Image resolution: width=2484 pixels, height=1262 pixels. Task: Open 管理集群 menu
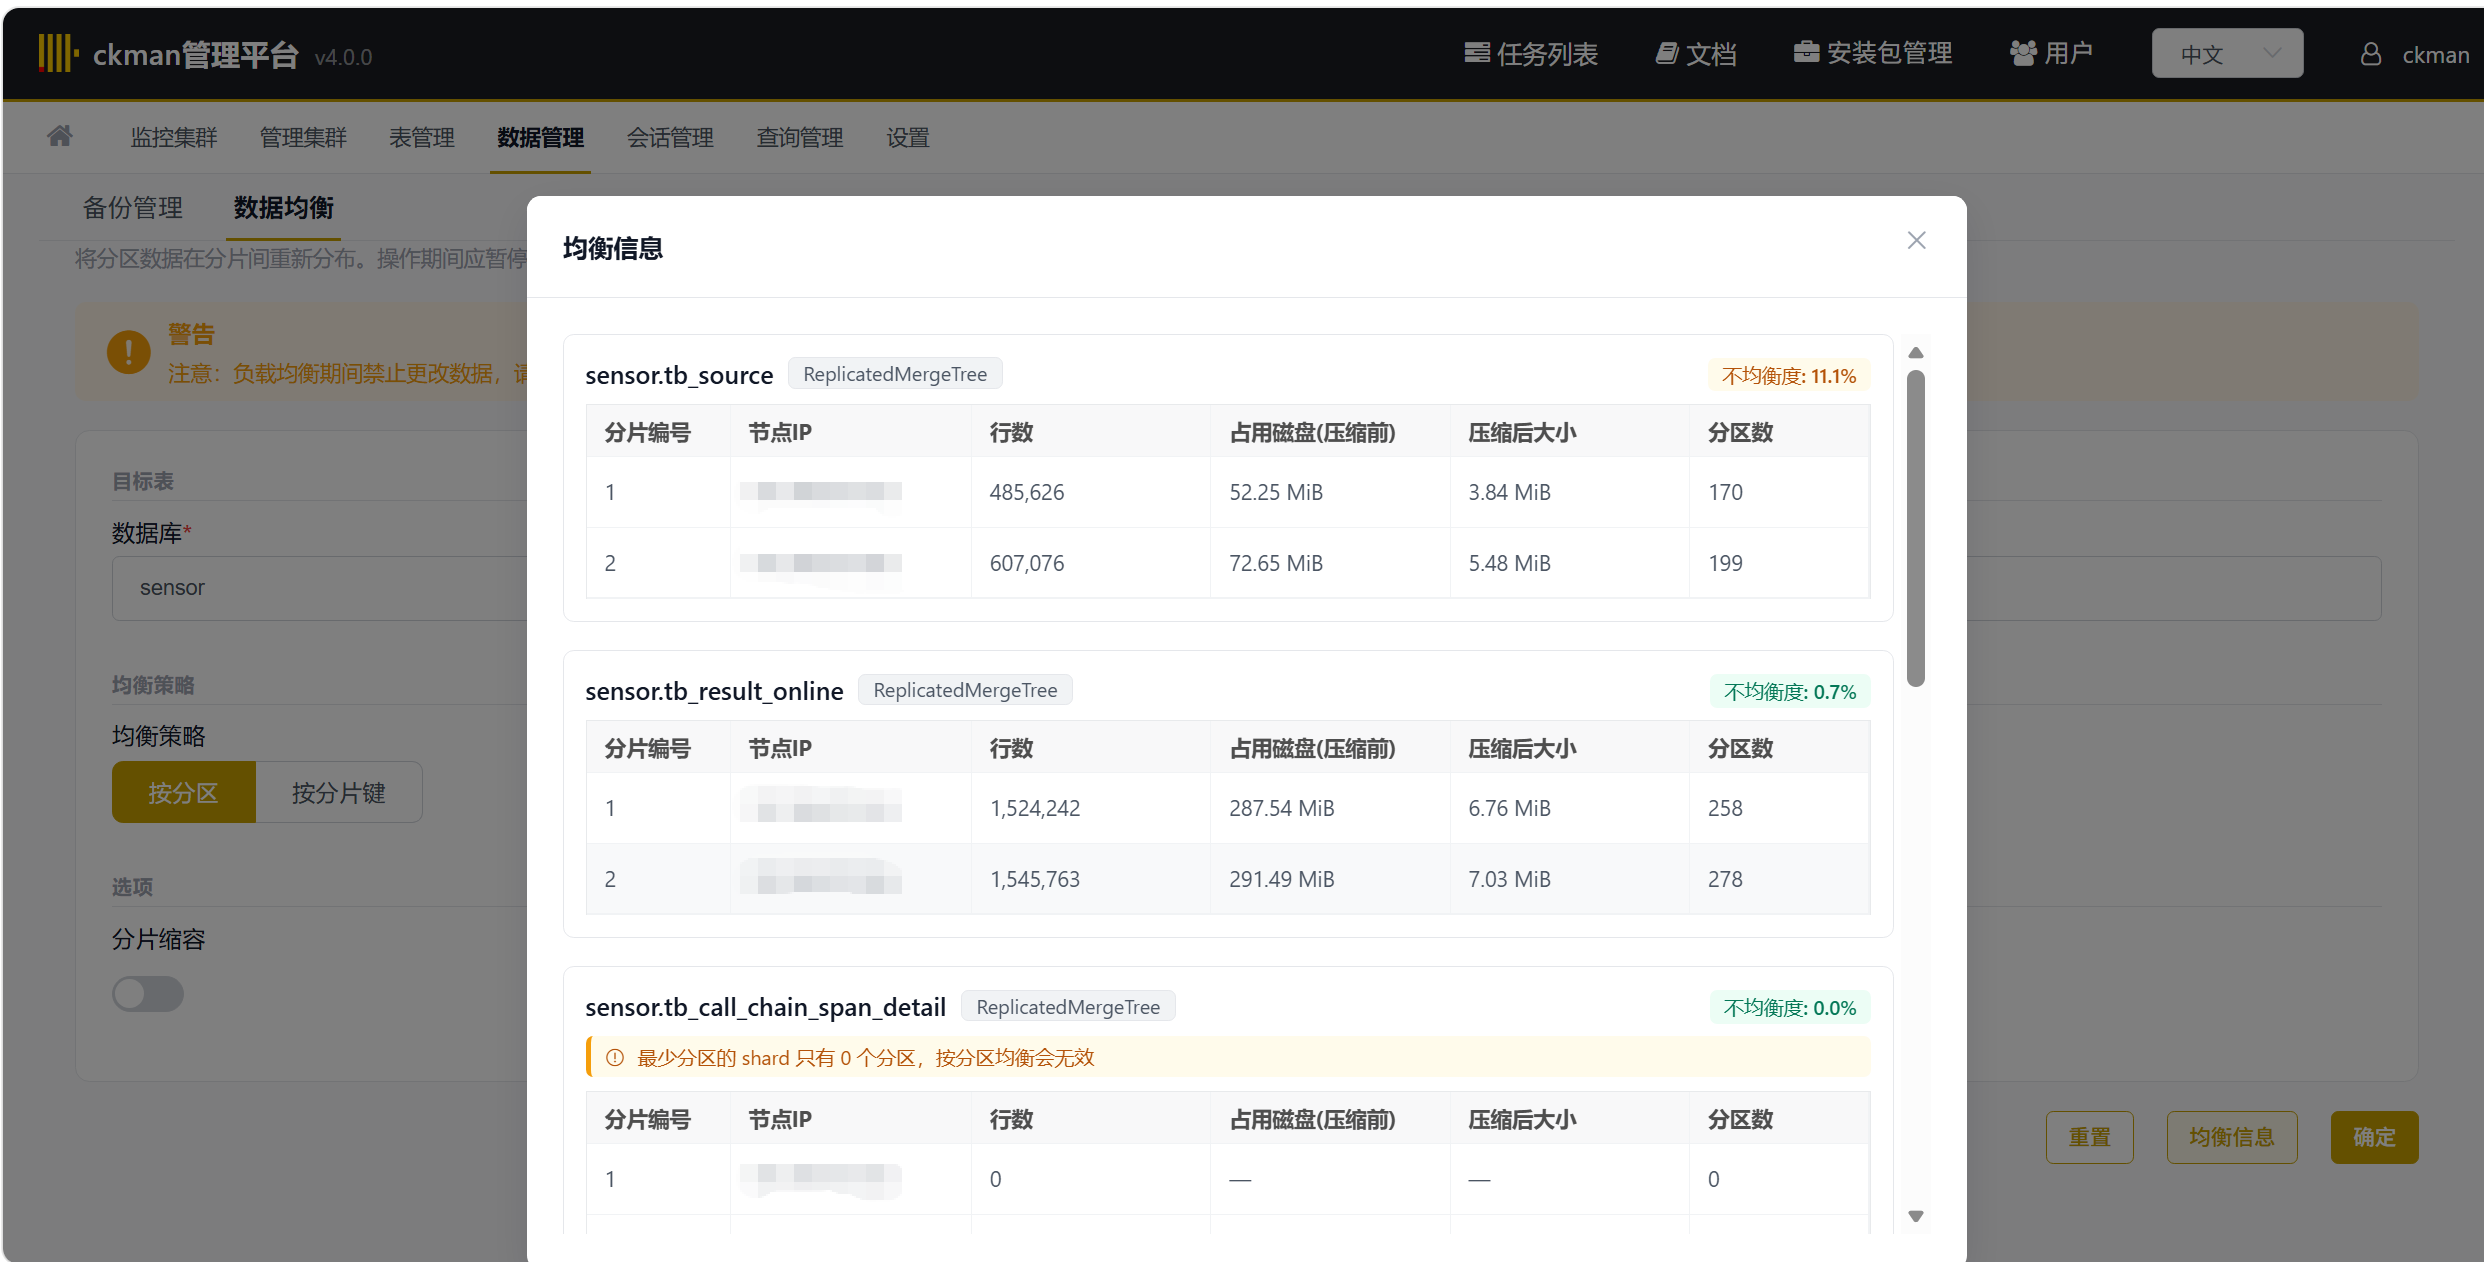pos(303,137)
